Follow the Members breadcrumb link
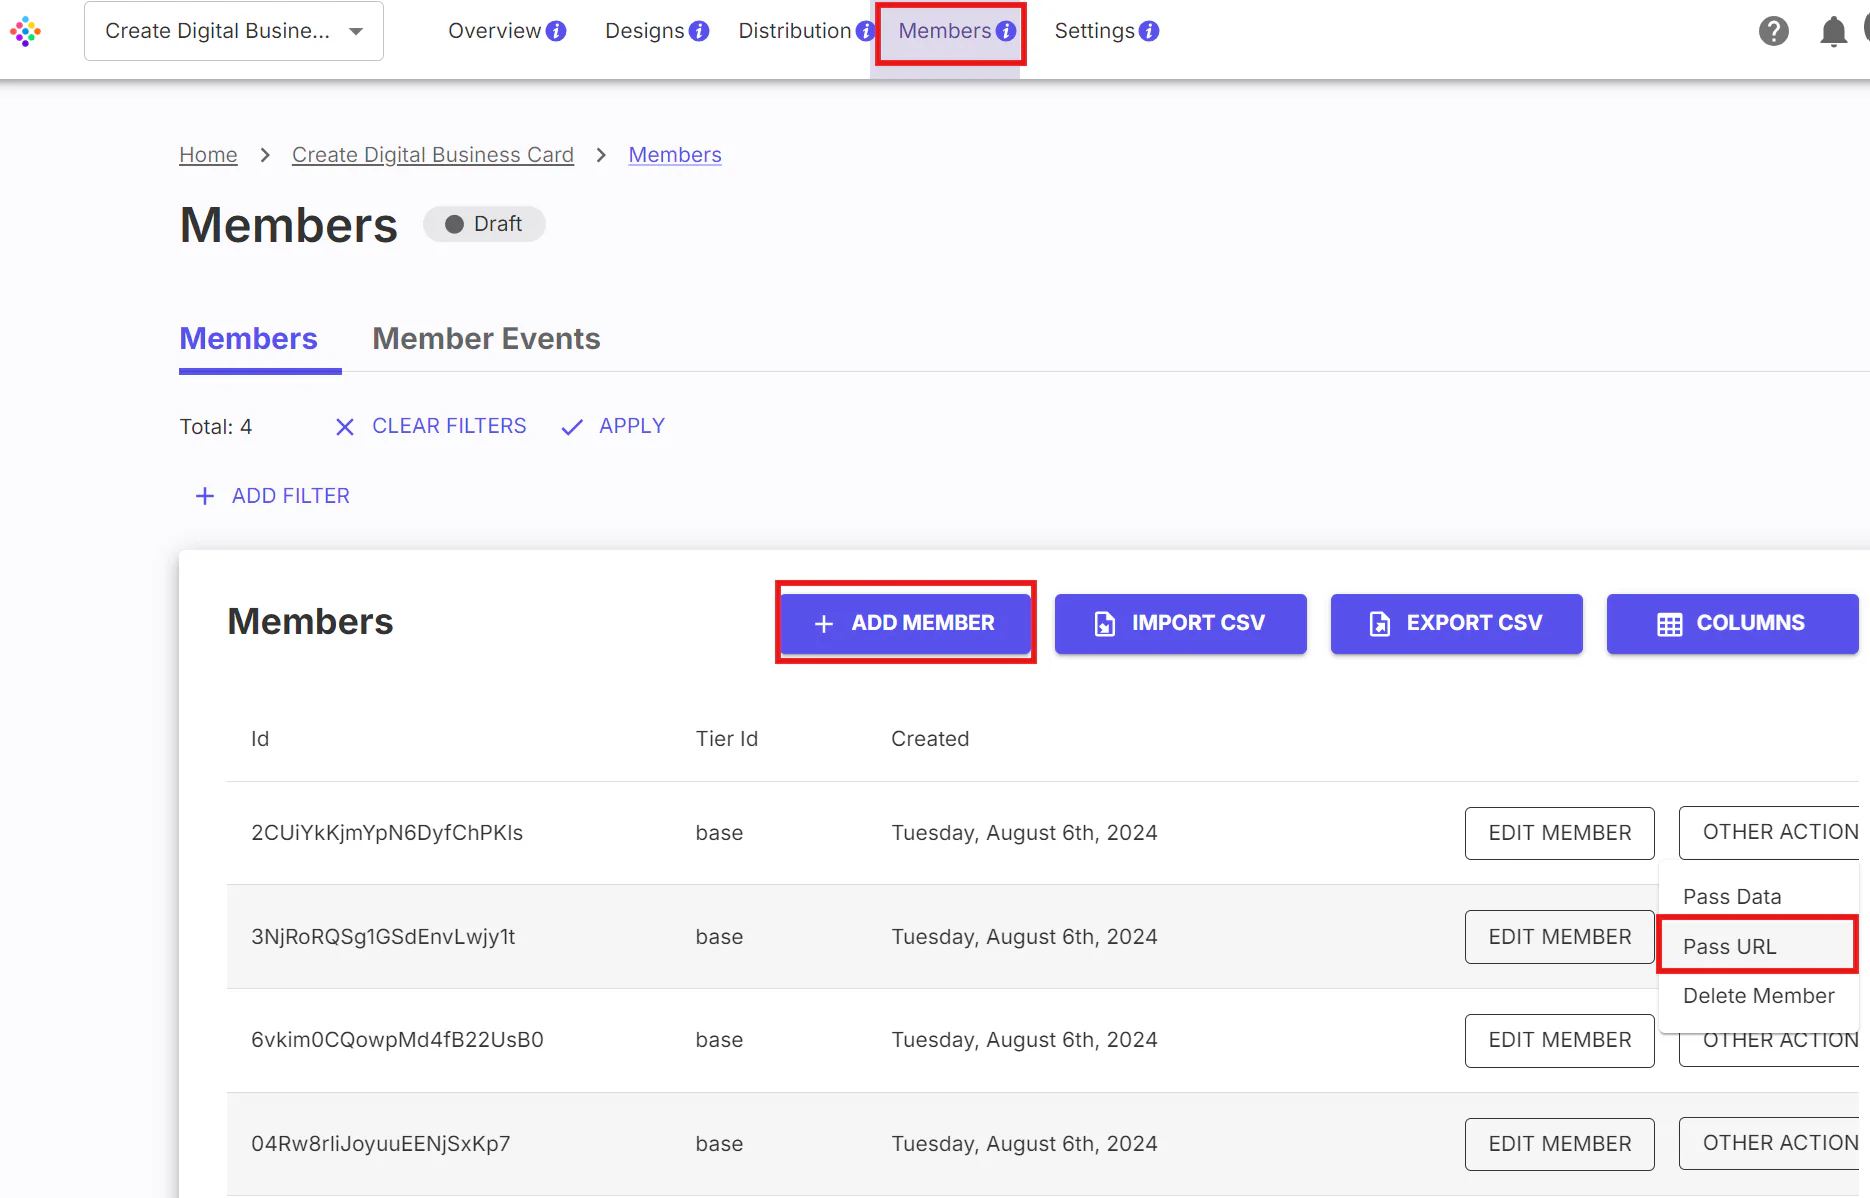1870x1198 pixels. pos(675,155)
